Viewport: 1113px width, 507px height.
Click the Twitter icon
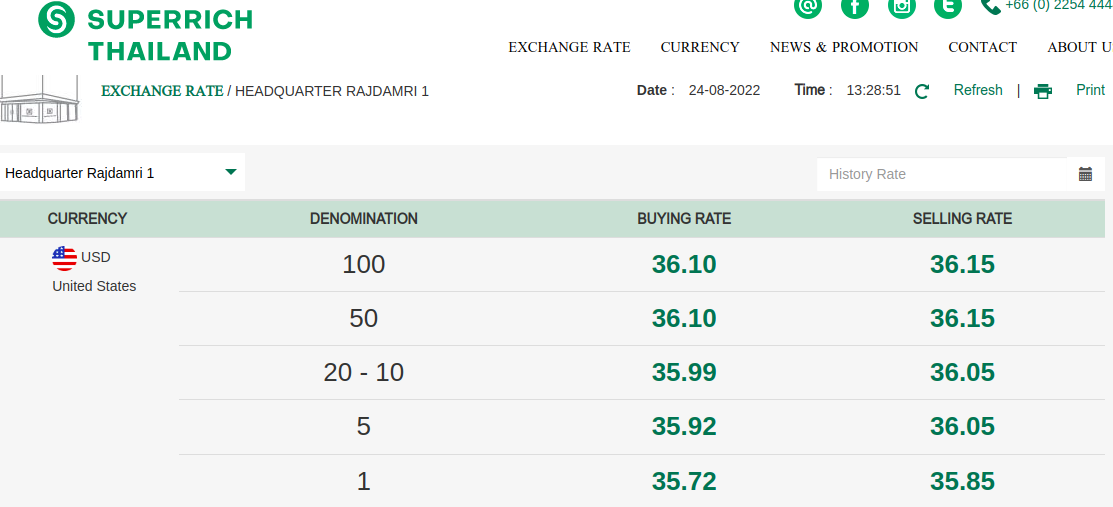(948, 7)
